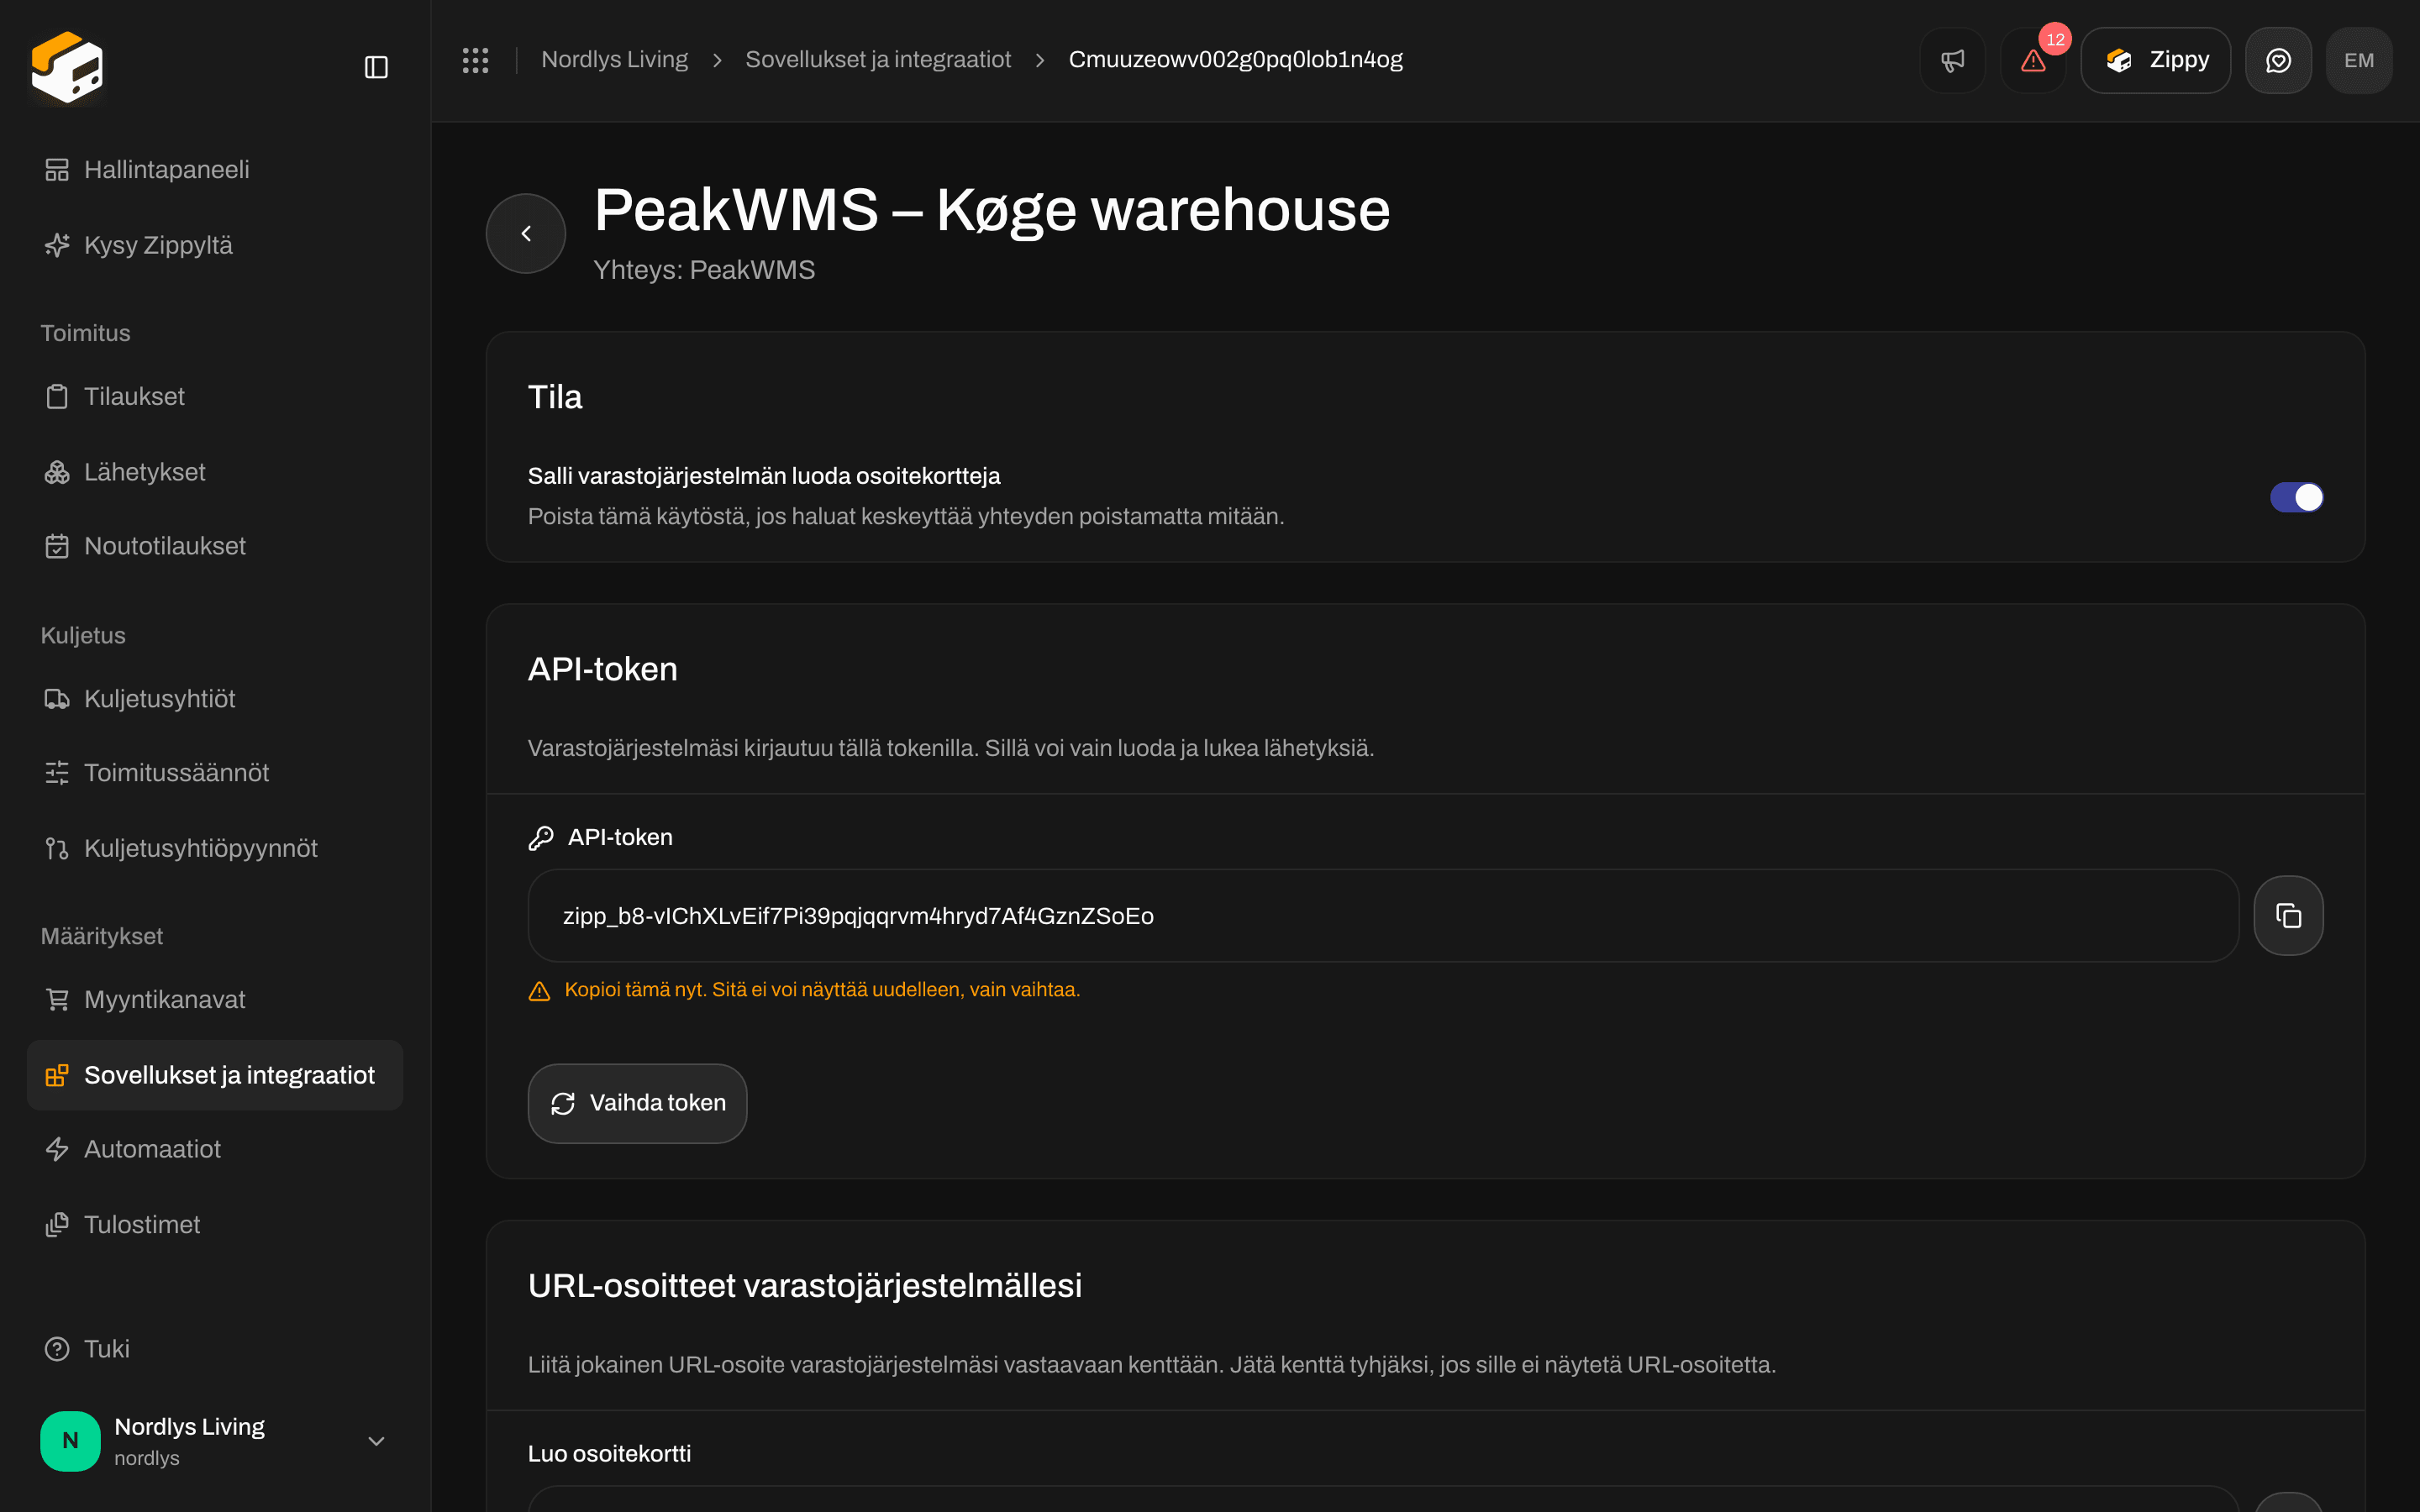
Task: Click the Nordlys Living N avatar
Action: click(x=70, y=1440)
